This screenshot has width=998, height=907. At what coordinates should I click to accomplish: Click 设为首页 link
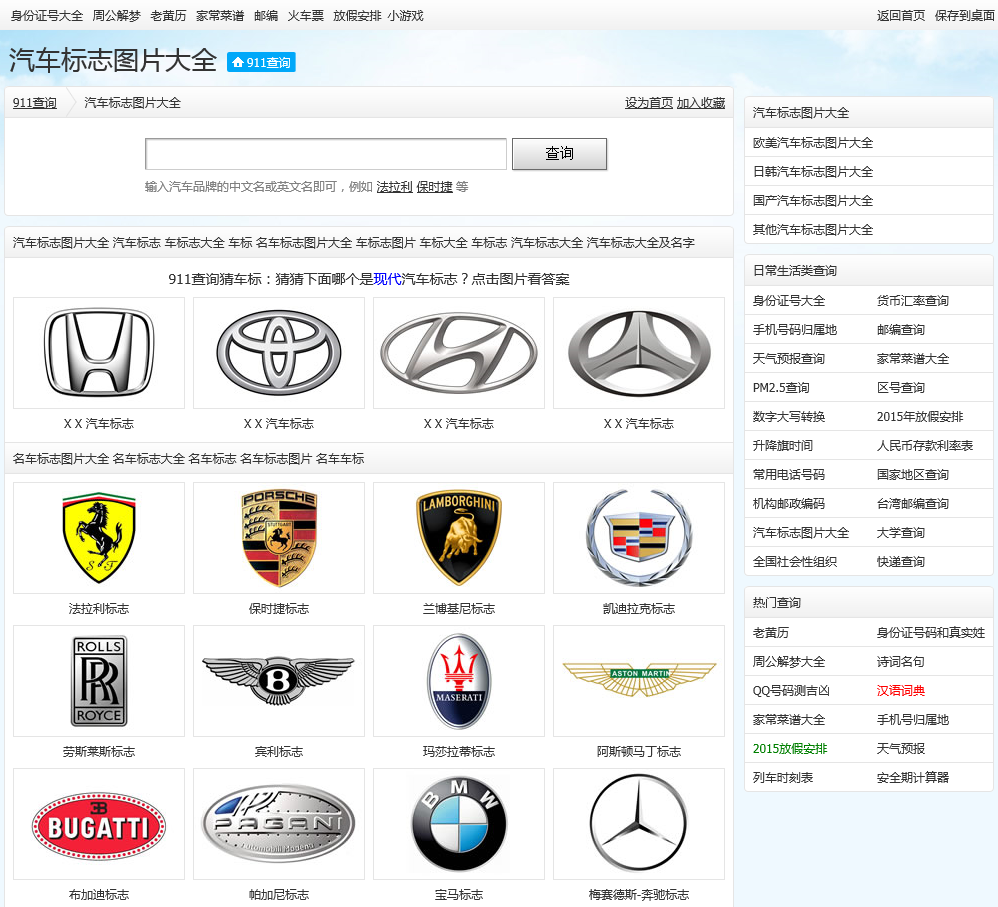[x=649, y=103]
